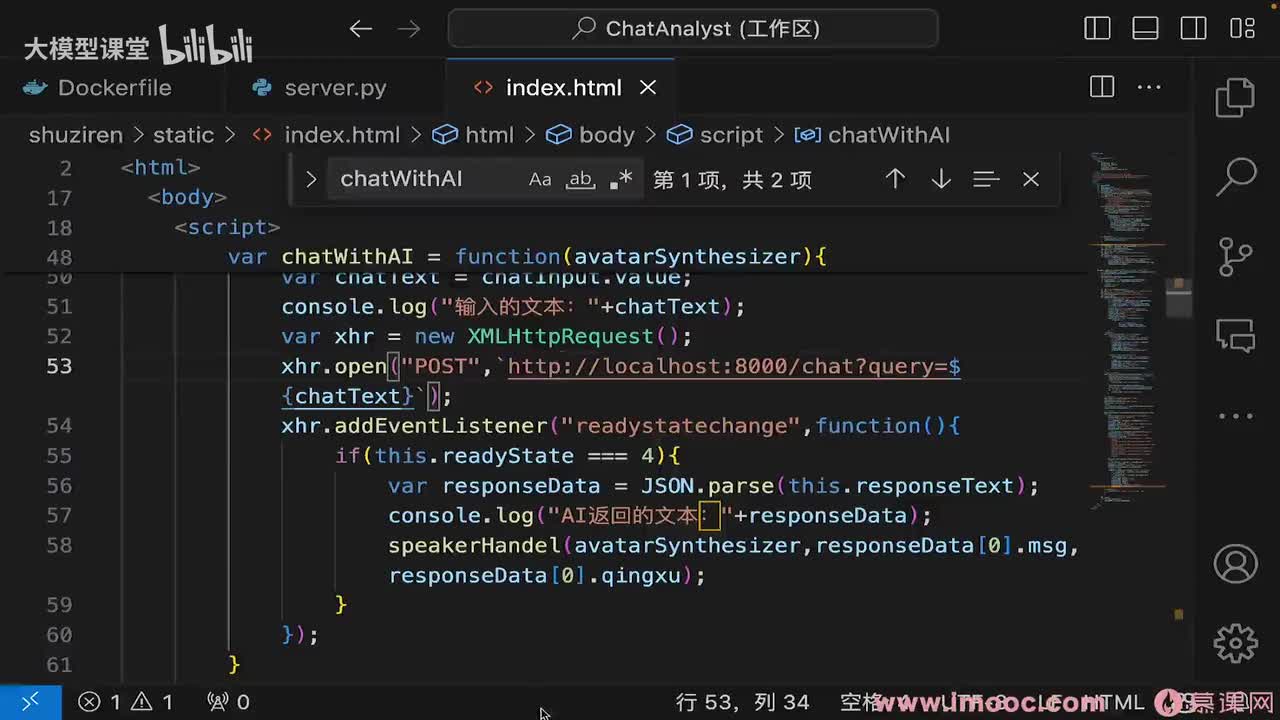Jump to the sticky <html> line
The height and width of the screenshot is (720, 1280).
point(161,168)
